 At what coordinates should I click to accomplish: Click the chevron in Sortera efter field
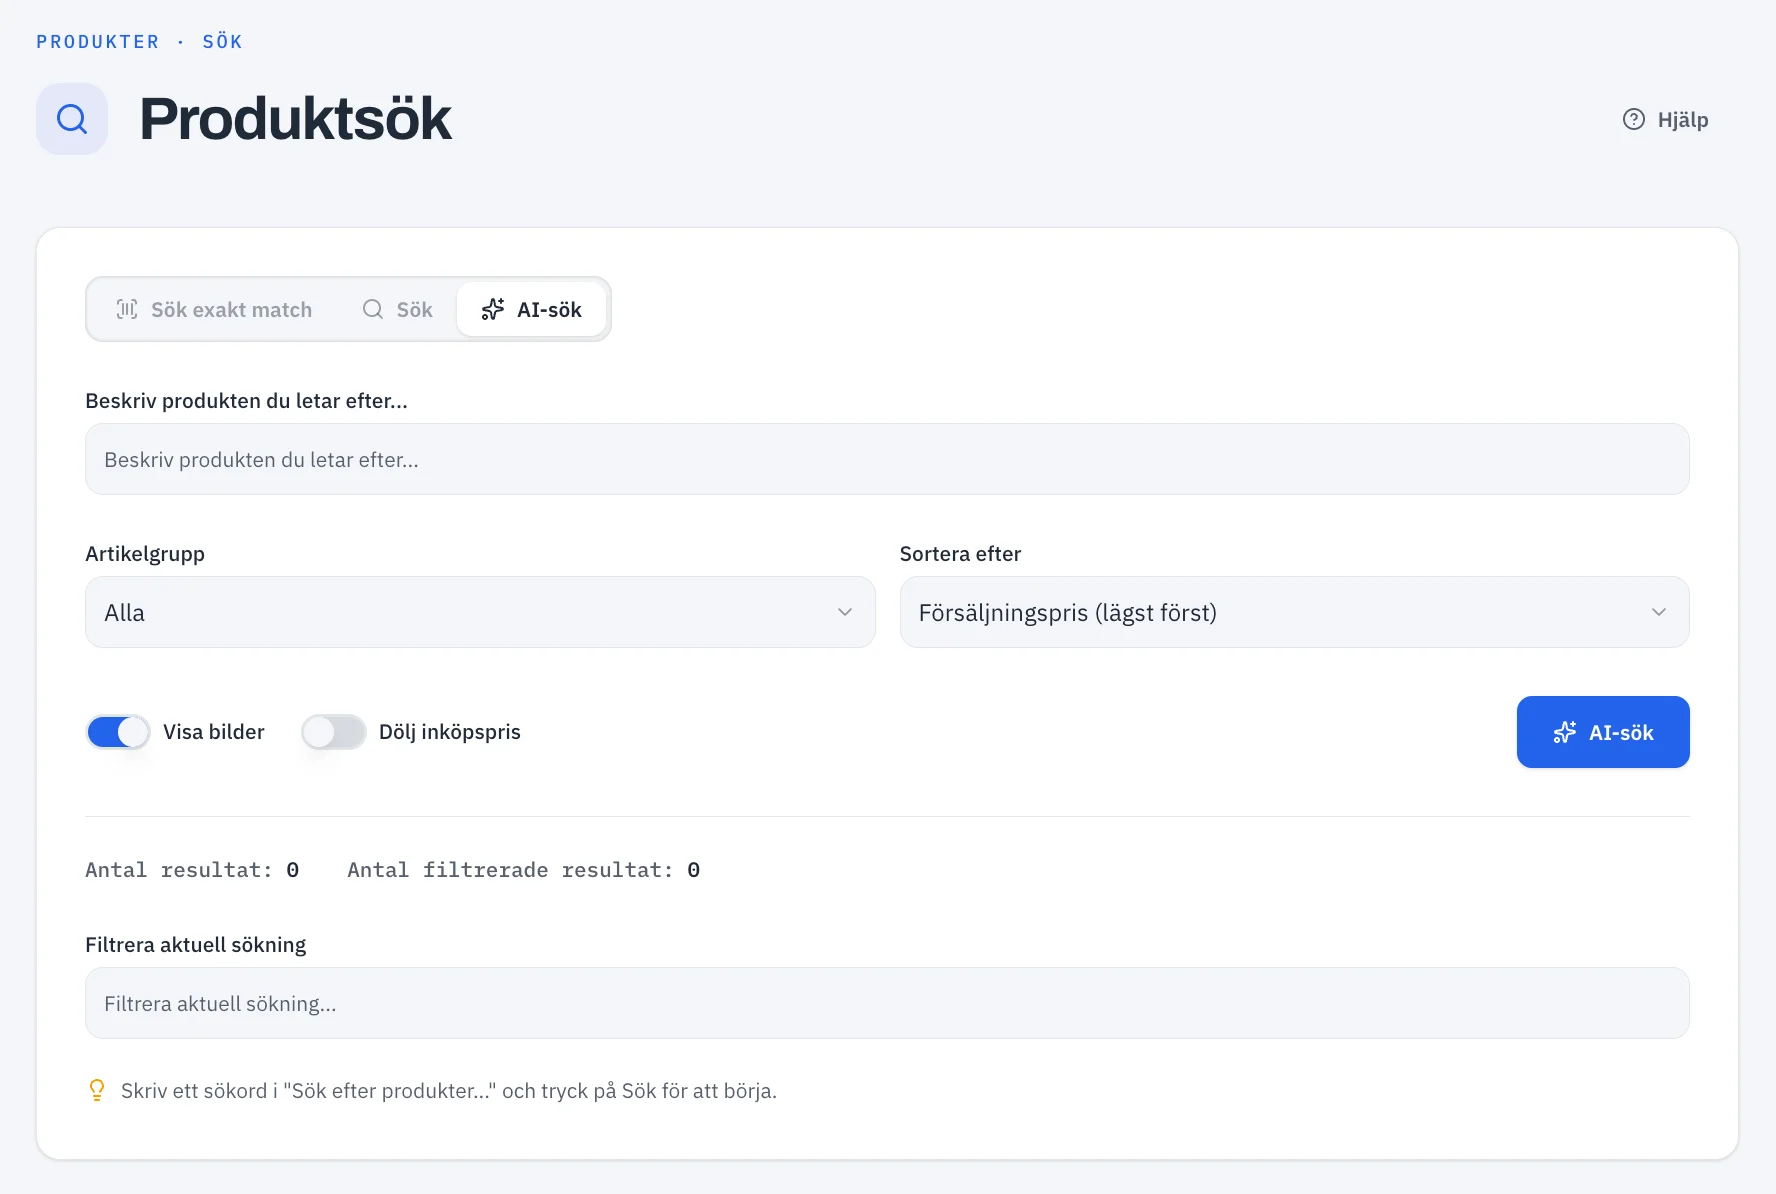[x=1659, y=612]
